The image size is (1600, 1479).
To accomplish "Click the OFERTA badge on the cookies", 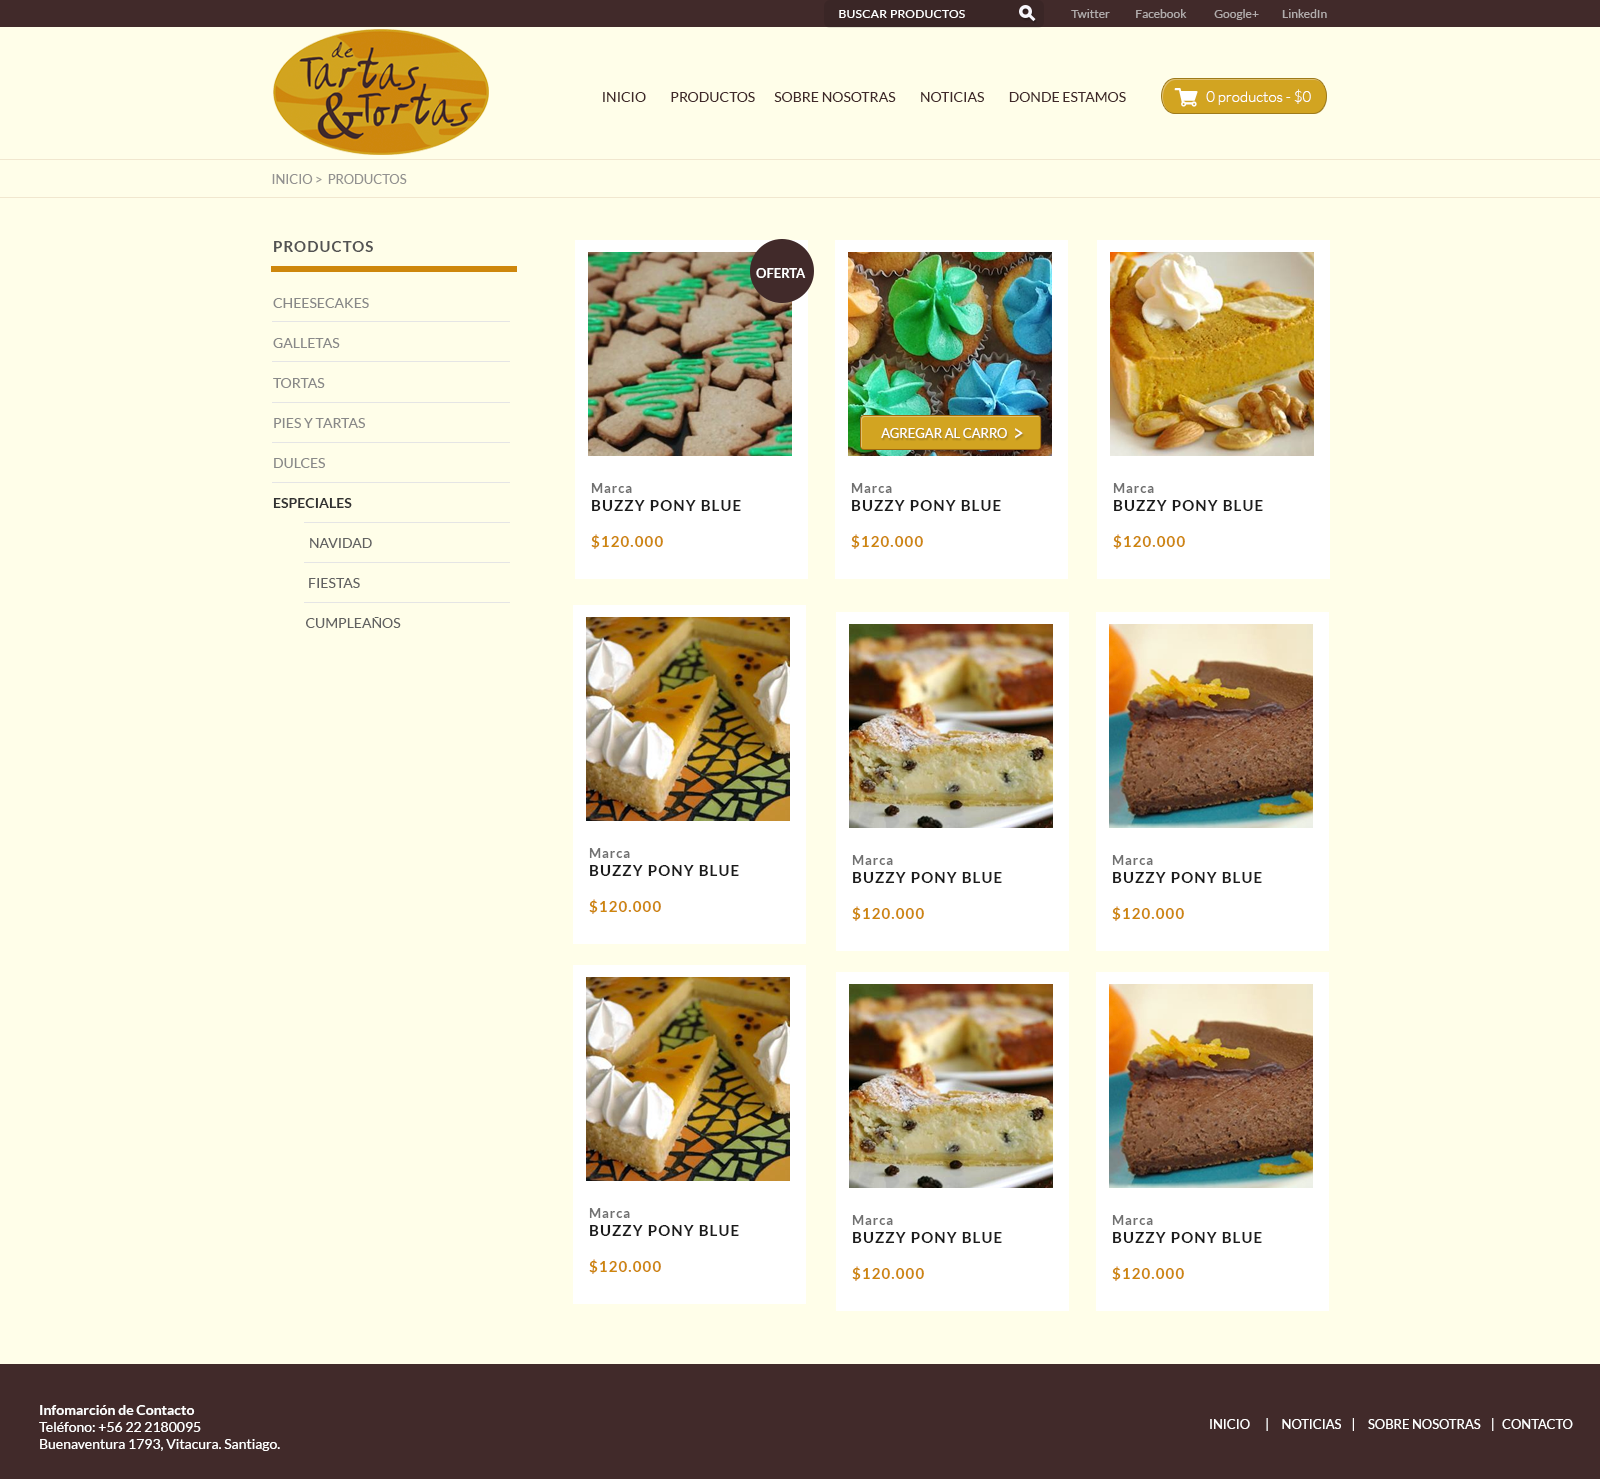I will pos(781,272).
